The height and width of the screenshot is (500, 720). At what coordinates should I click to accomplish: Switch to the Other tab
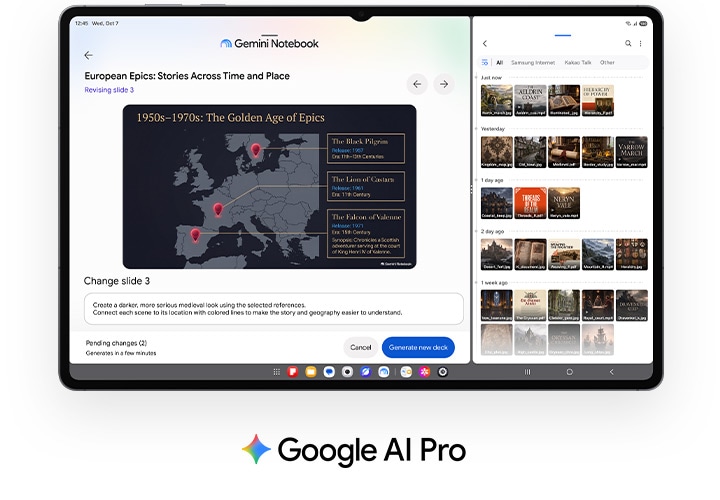point(607,62)
